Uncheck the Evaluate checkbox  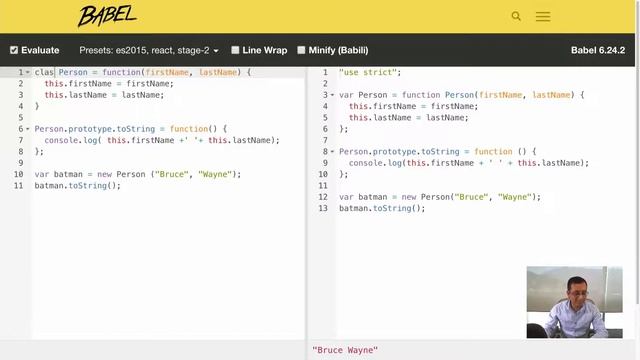click(x=14, y=50)
